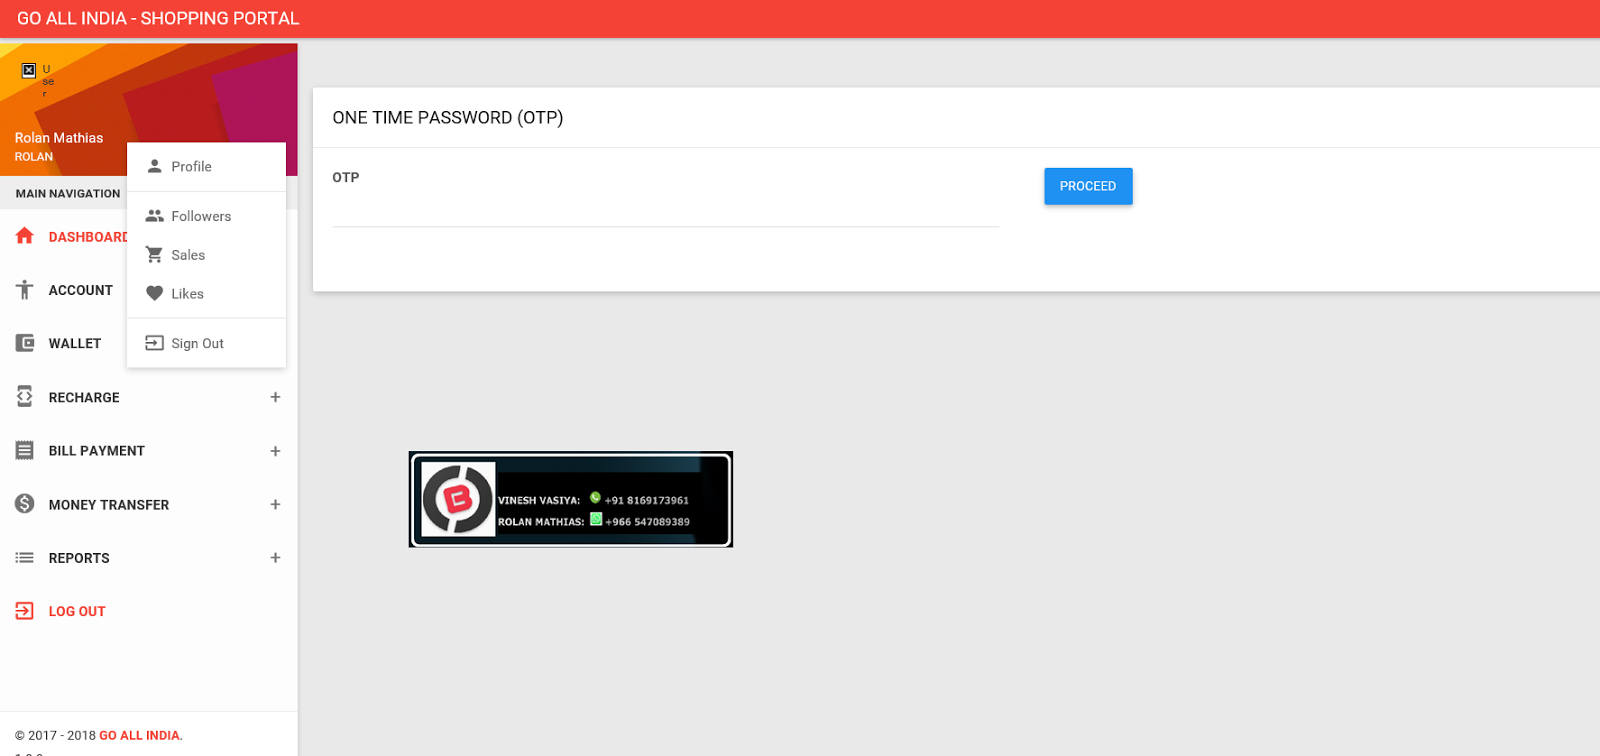Screen dimensions: 1600x756
Task: Open the Recharge navigation label
Action: tap(84, 398)
